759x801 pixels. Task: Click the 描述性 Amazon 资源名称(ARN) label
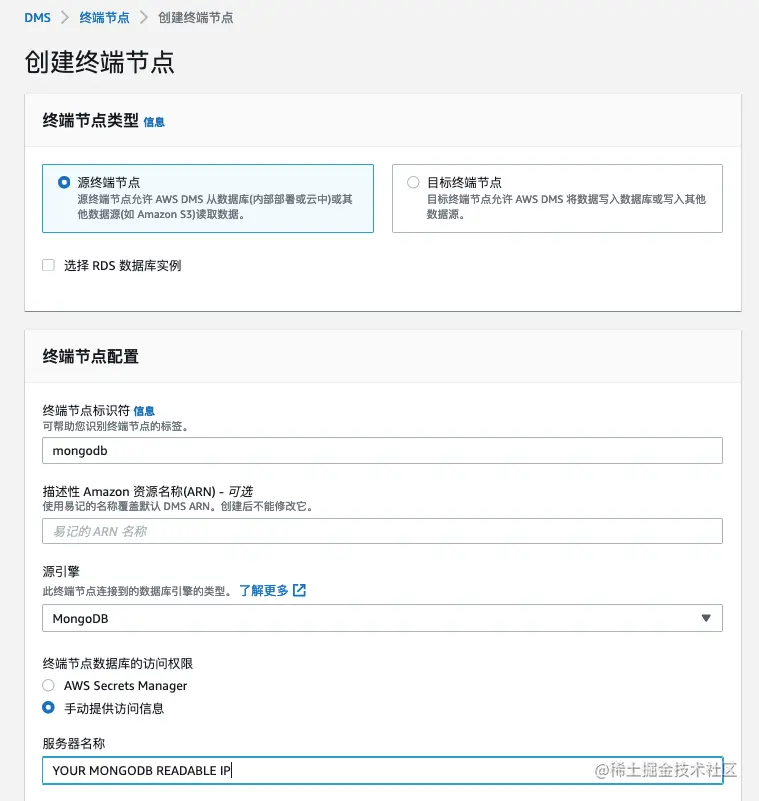pos(148,491)
